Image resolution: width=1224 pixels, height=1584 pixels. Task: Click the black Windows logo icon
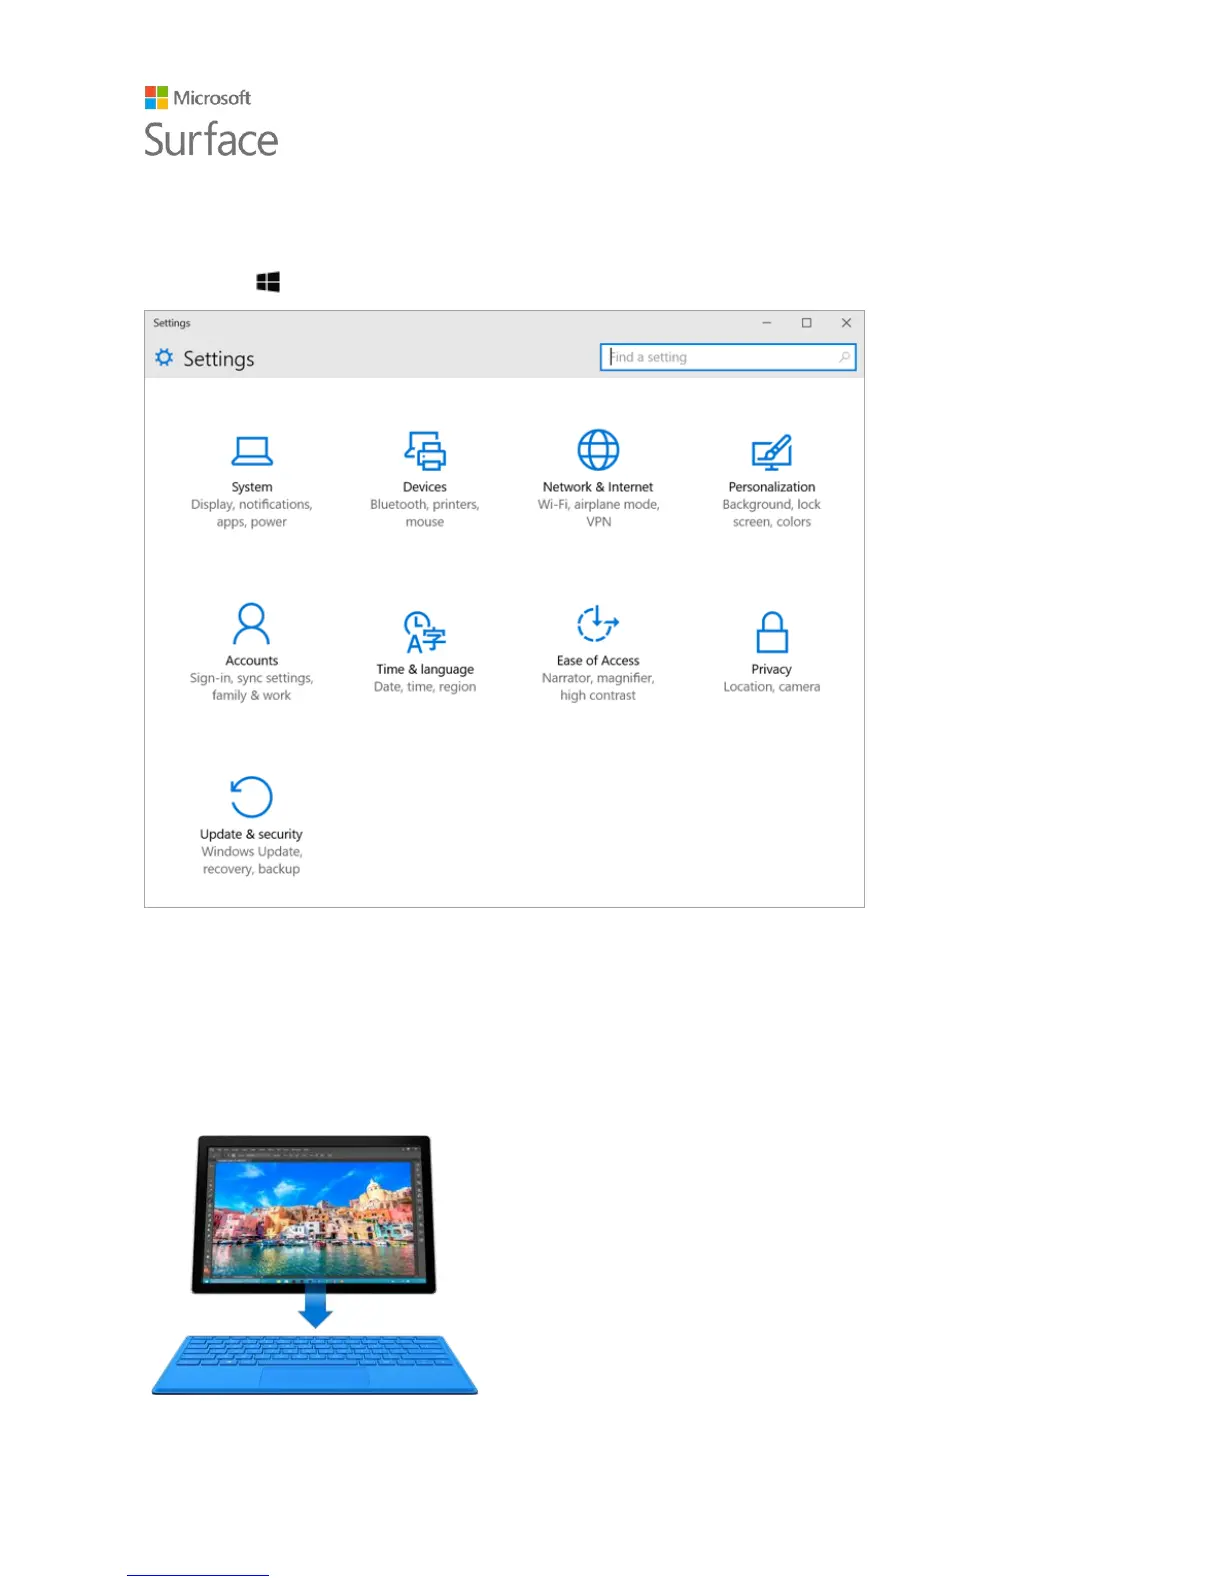pyautogui.click(x=268, y=282)
